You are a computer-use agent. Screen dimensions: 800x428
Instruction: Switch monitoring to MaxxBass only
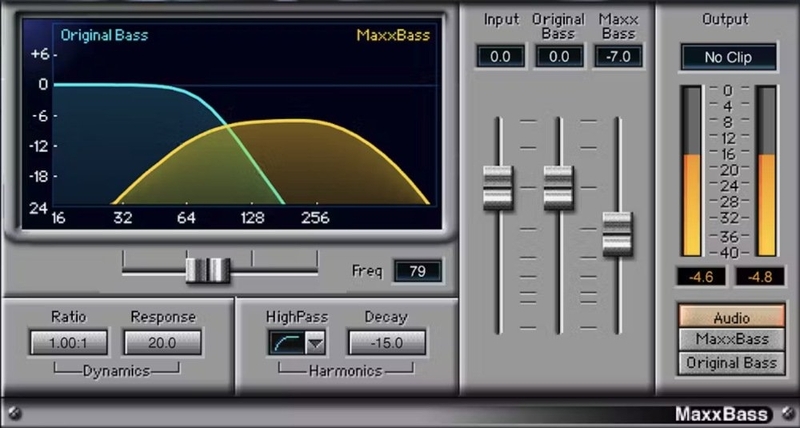point(731,339)
